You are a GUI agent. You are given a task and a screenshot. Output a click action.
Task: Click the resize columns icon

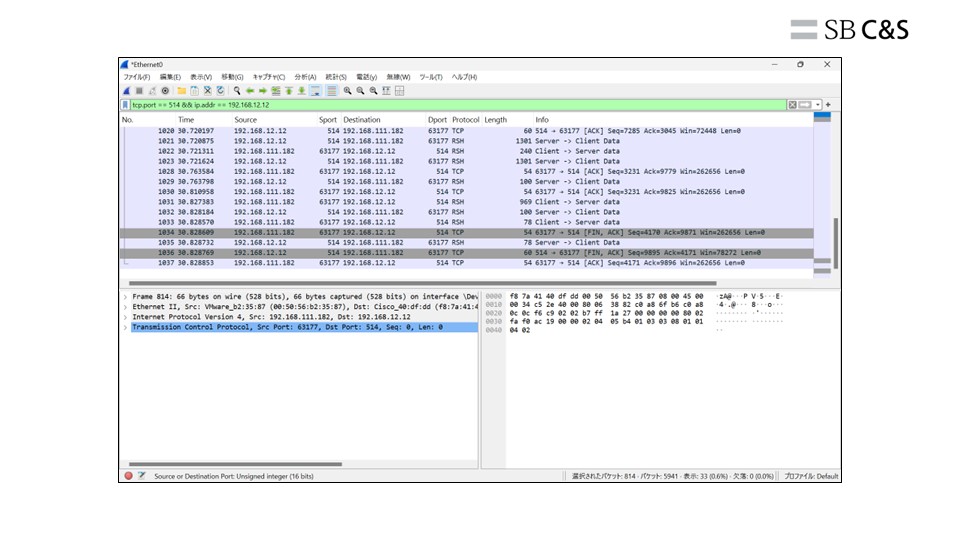386,91
